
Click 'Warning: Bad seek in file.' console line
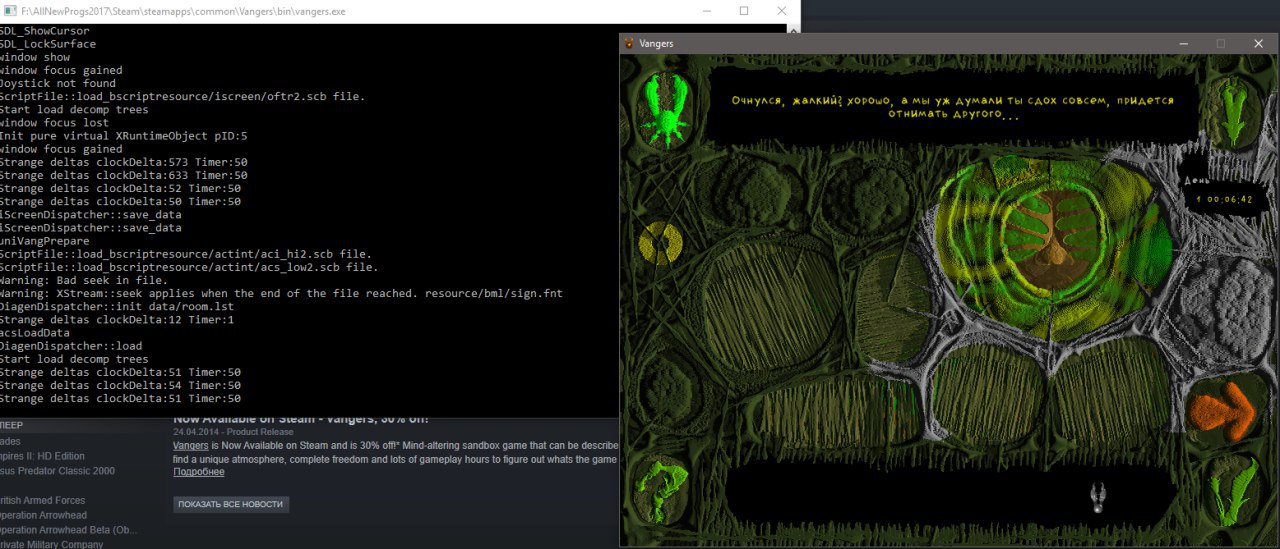83,280
